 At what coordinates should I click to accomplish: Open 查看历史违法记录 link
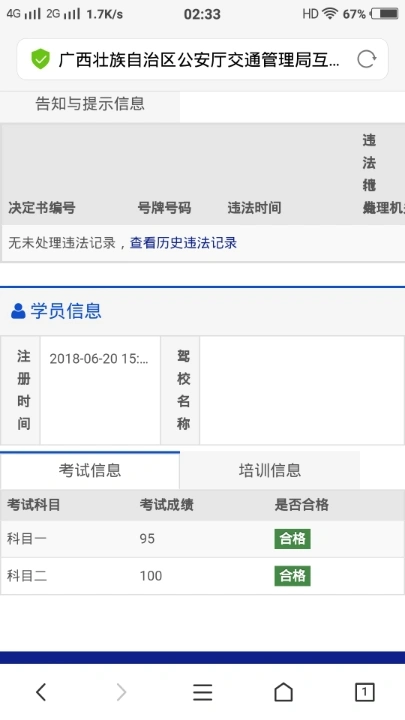(183, 243)
